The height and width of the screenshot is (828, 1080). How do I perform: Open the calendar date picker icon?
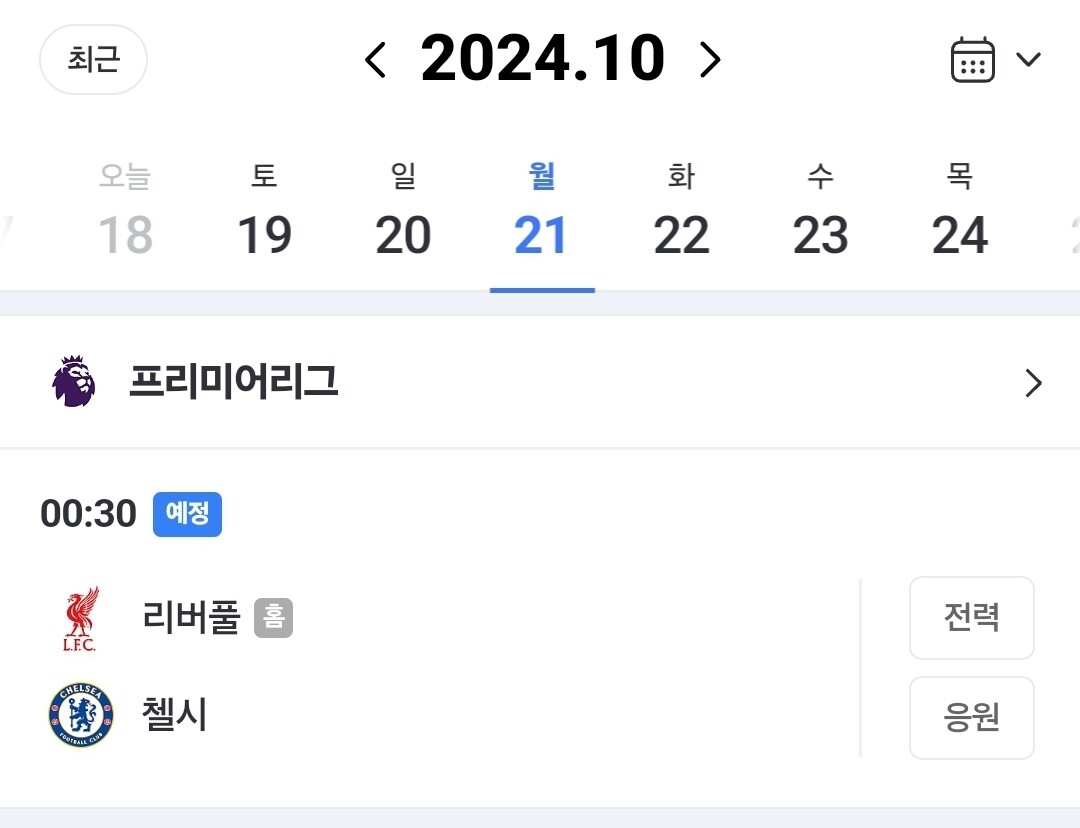[x=971, y=60]
